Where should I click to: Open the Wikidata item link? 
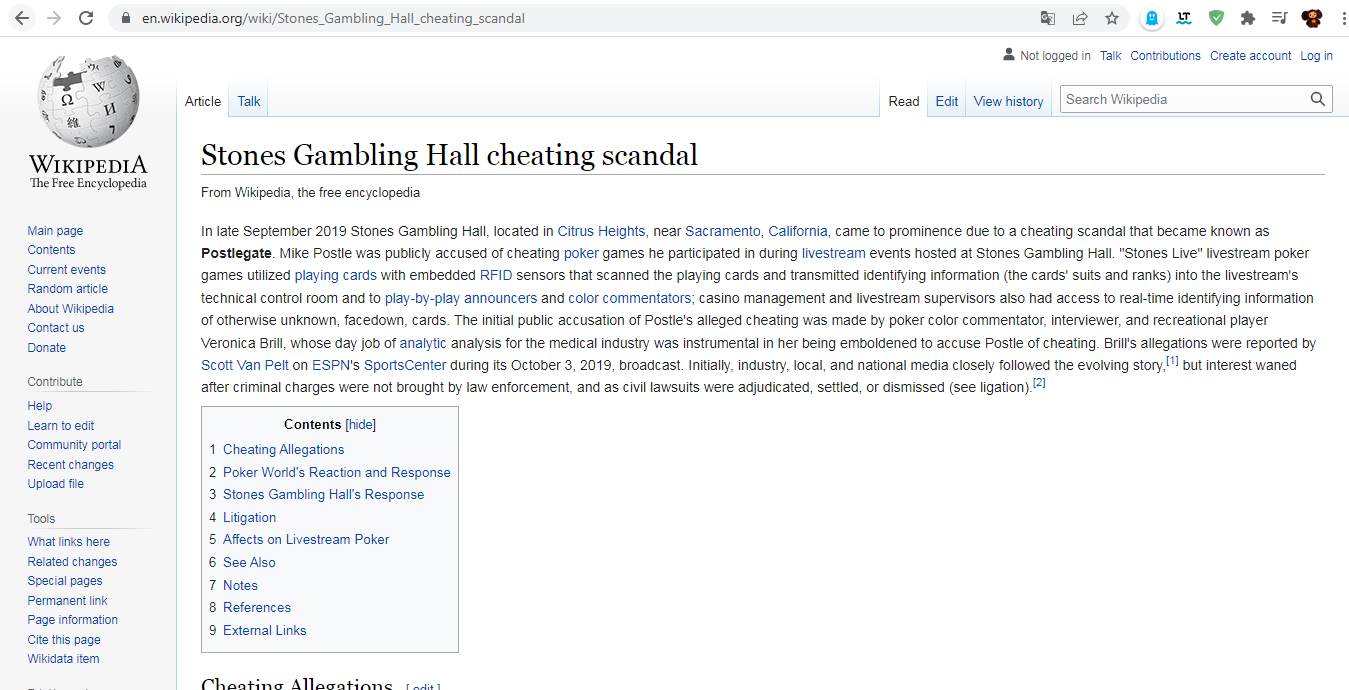pyautogui.click(x=63, y=659)
